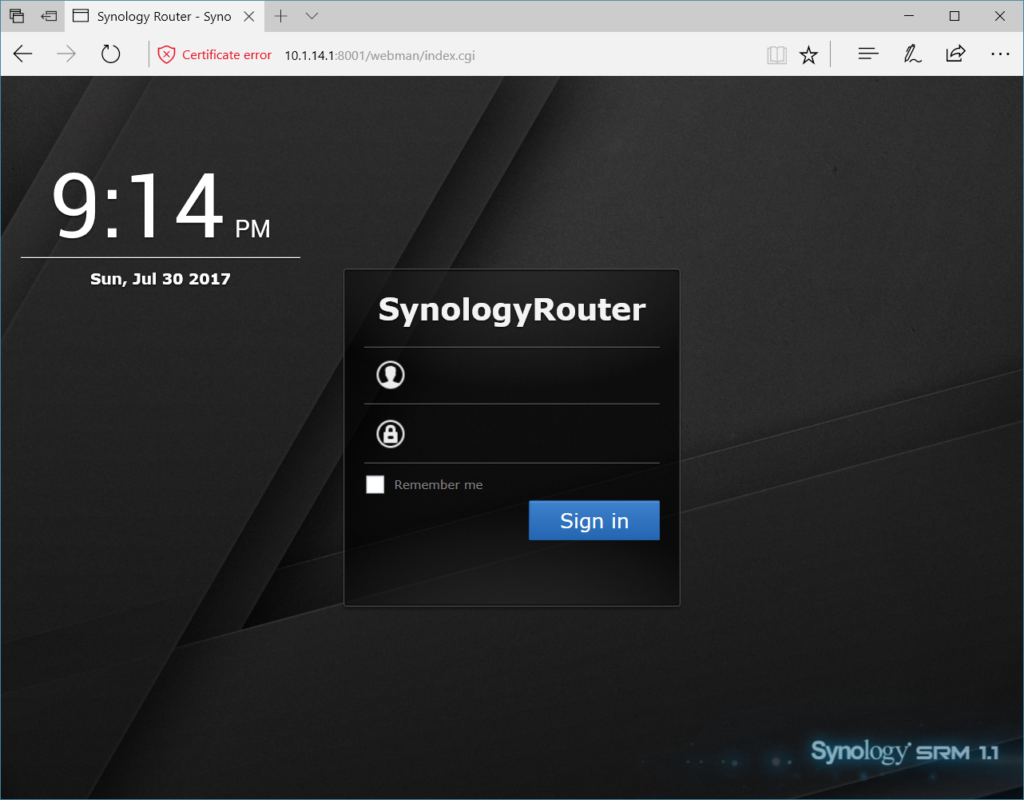Click the Remember me label
The width and height of the screenshot is (1024, 800).
pos(438,485)
